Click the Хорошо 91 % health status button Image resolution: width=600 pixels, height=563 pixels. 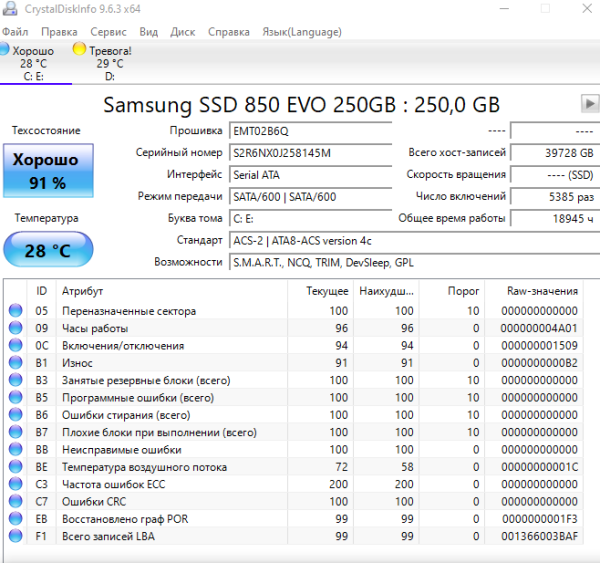48,170
